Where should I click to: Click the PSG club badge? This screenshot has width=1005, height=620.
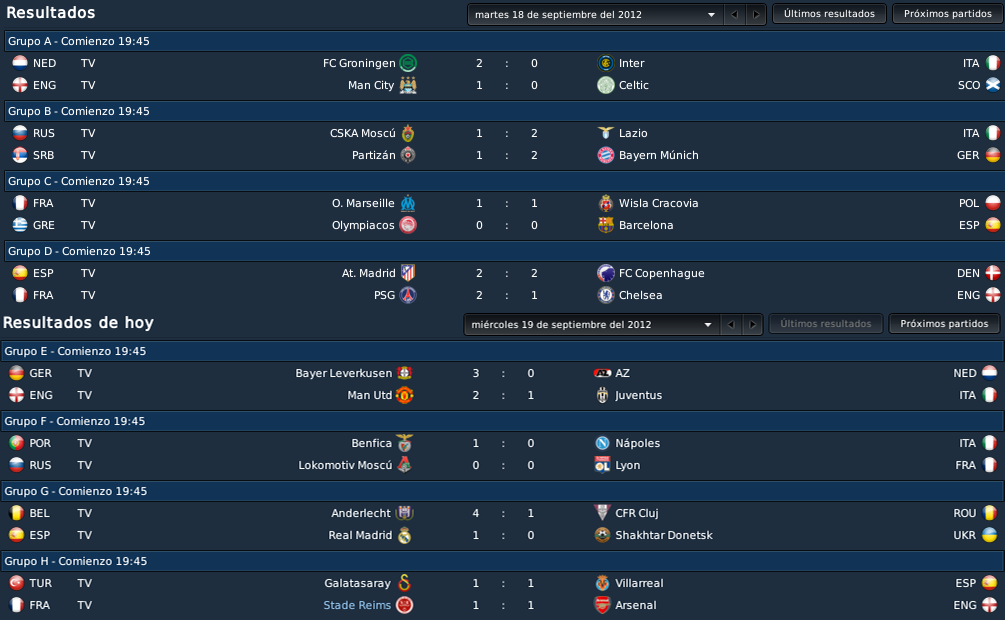pyautogui.click(x=408, y=295)
